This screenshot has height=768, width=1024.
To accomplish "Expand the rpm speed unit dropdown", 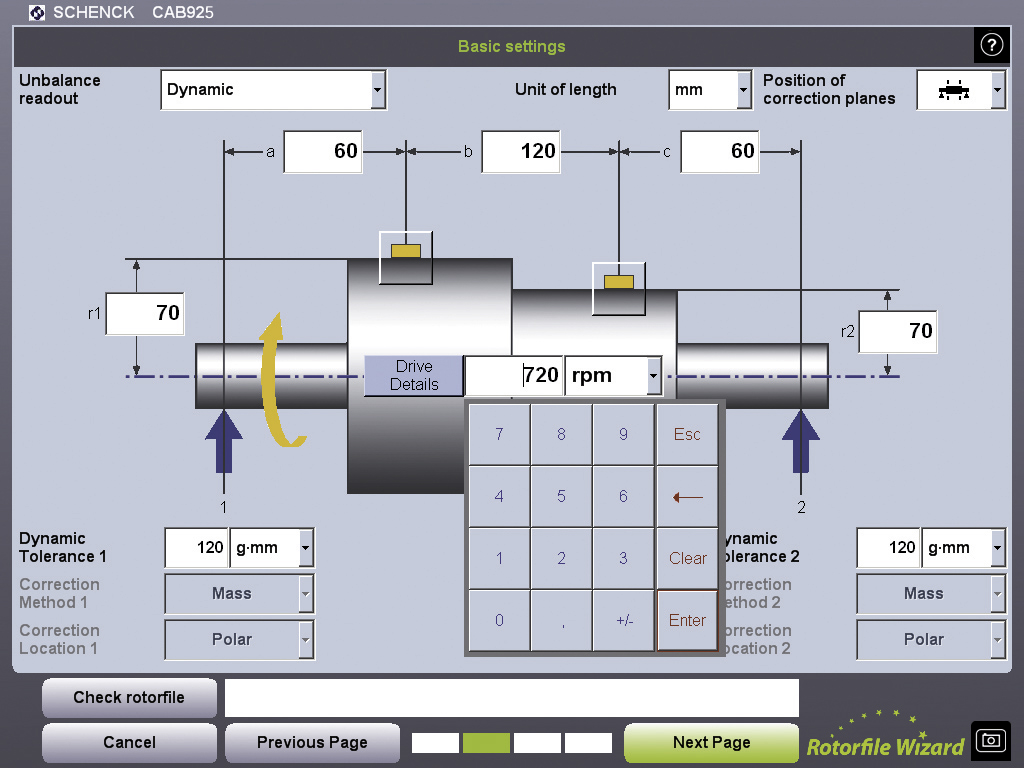I will [x=653, y=376].
